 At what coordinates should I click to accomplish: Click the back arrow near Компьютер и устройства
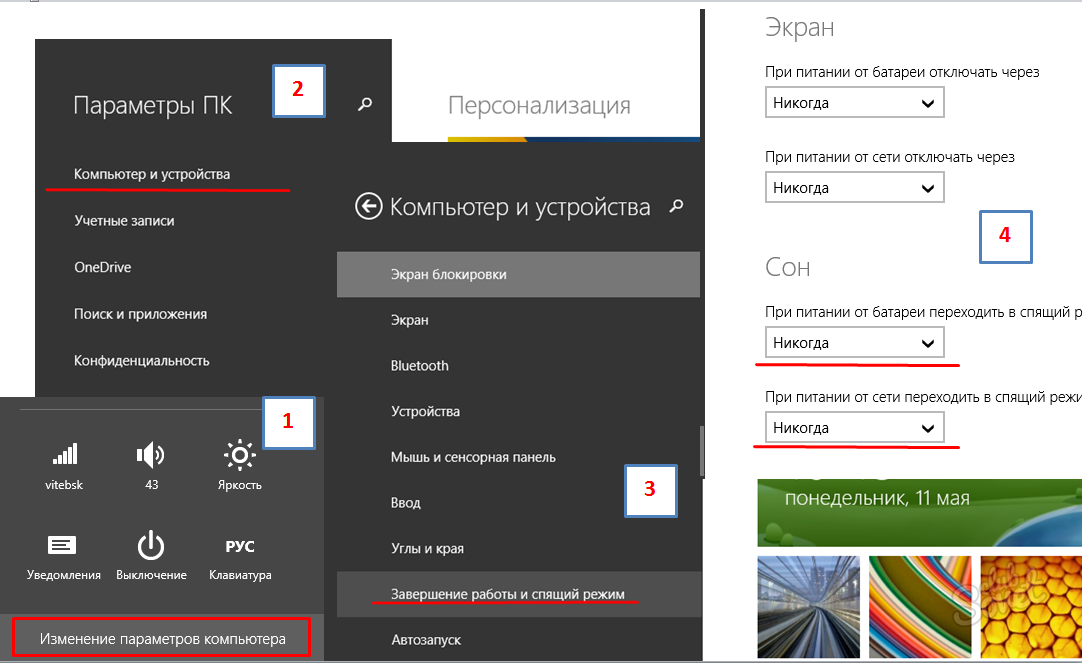pyautogui.click(x=369, y=207)
